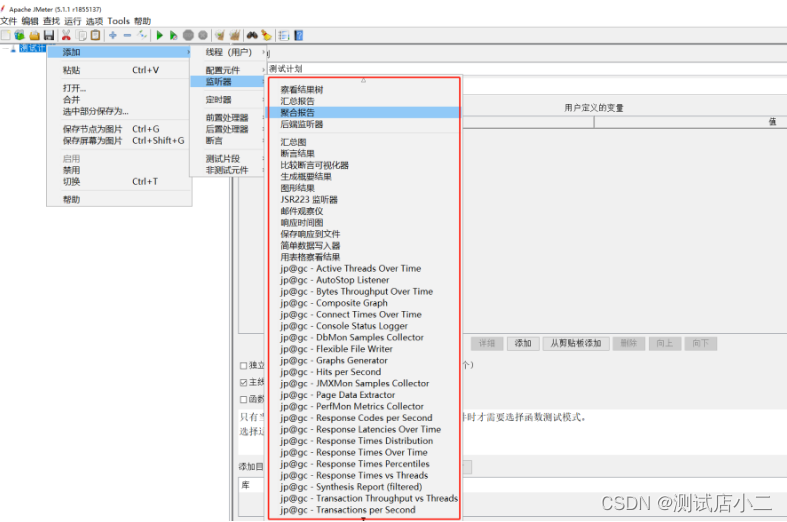Click the Clear results broom icon
787x522 pixels.
[219, 35]
